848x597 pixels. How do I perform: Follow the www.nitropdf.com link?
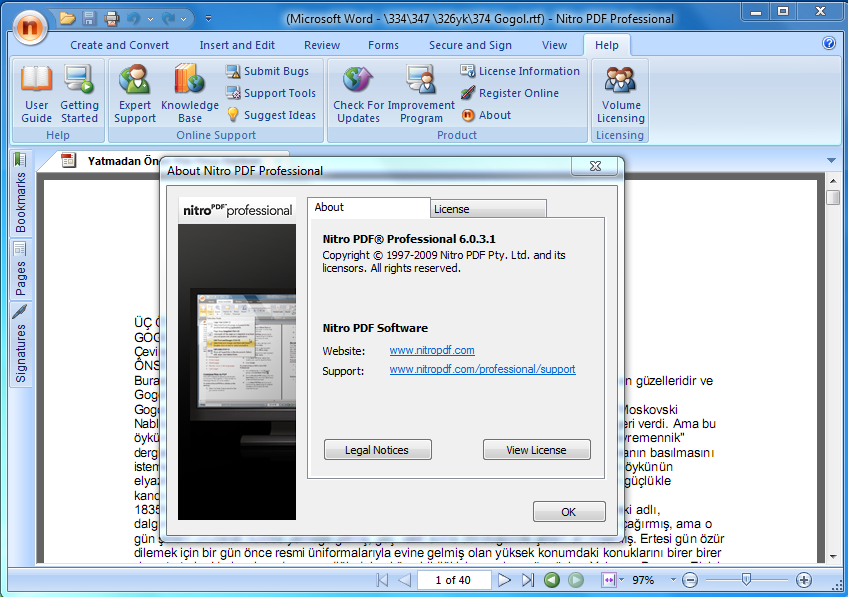click(432, 350)
